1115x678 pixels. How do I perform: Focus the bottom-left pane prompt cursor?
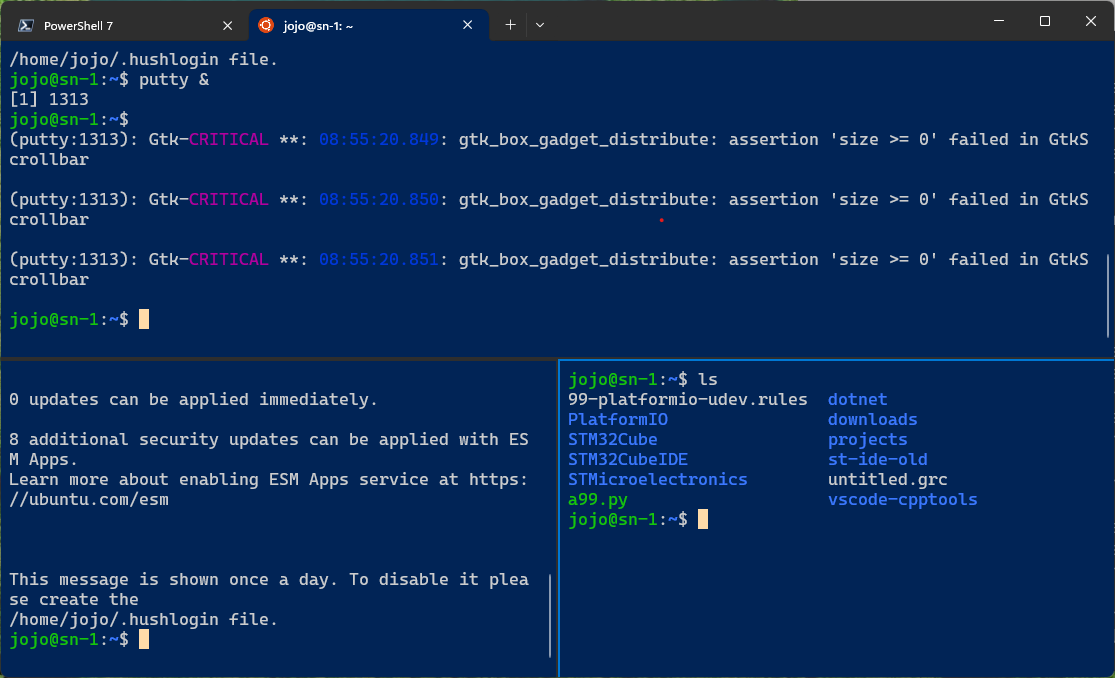pos(144,640)
